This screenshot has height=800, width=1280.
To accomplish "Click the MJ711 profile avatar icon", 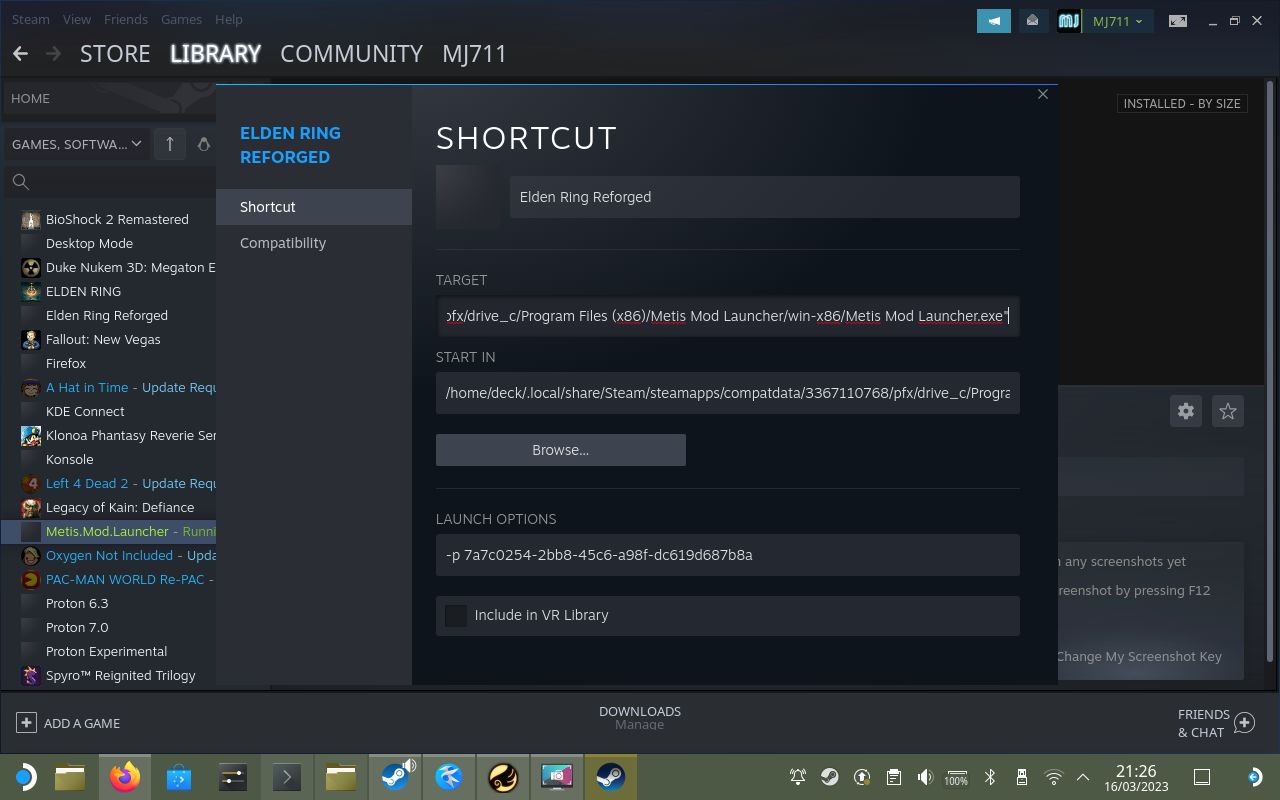I will [x=1068, y=20].
